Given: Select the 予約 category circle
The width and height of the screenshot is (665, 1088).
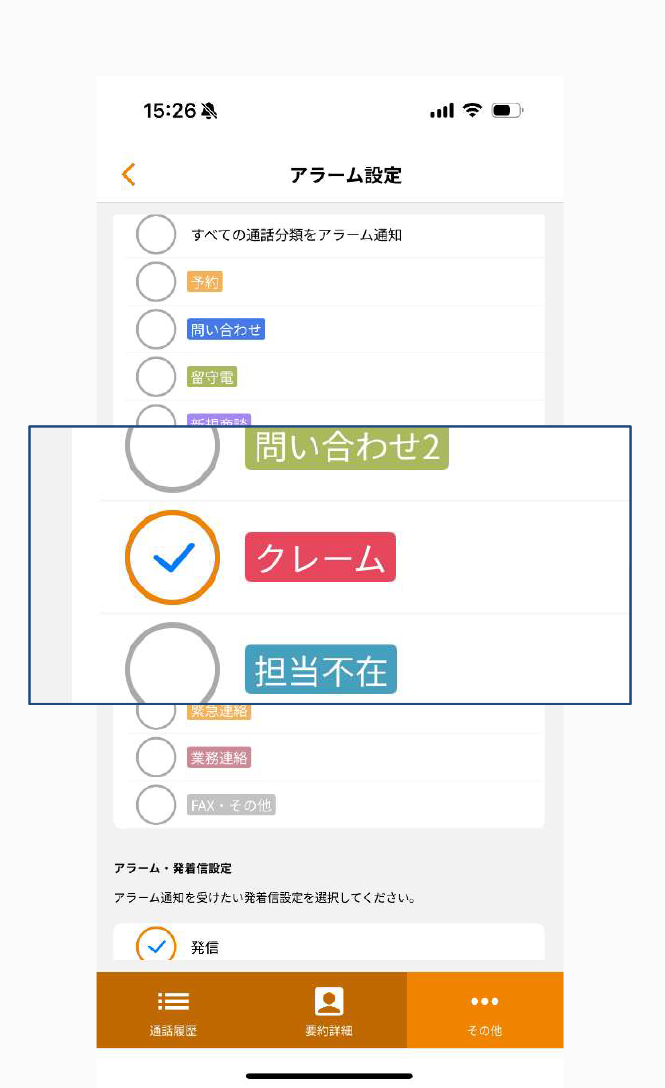Looking at the screenshot, I should (156, 281).
